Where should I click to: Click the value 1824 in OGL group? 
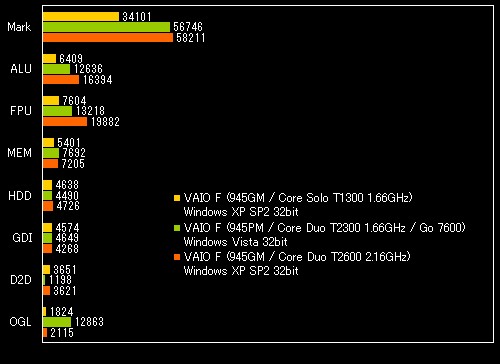tap(62, 312)
